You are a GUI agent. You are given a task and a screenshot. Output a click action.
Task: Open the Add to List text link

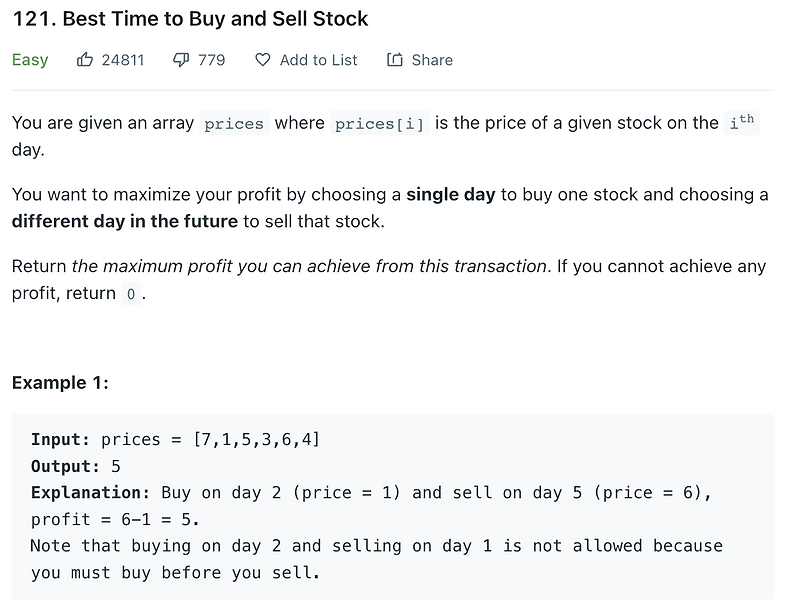point(318,60)
